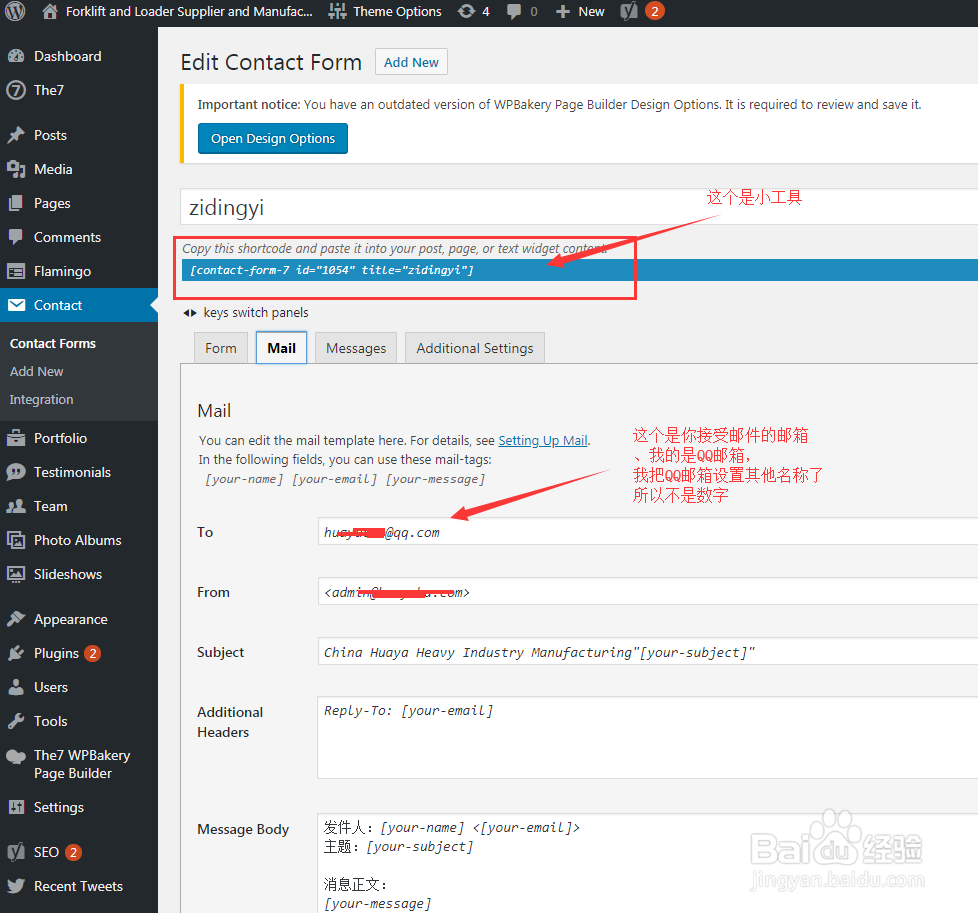
Task: Click the [your-email] mail-tag text
Action: (335, 479)
